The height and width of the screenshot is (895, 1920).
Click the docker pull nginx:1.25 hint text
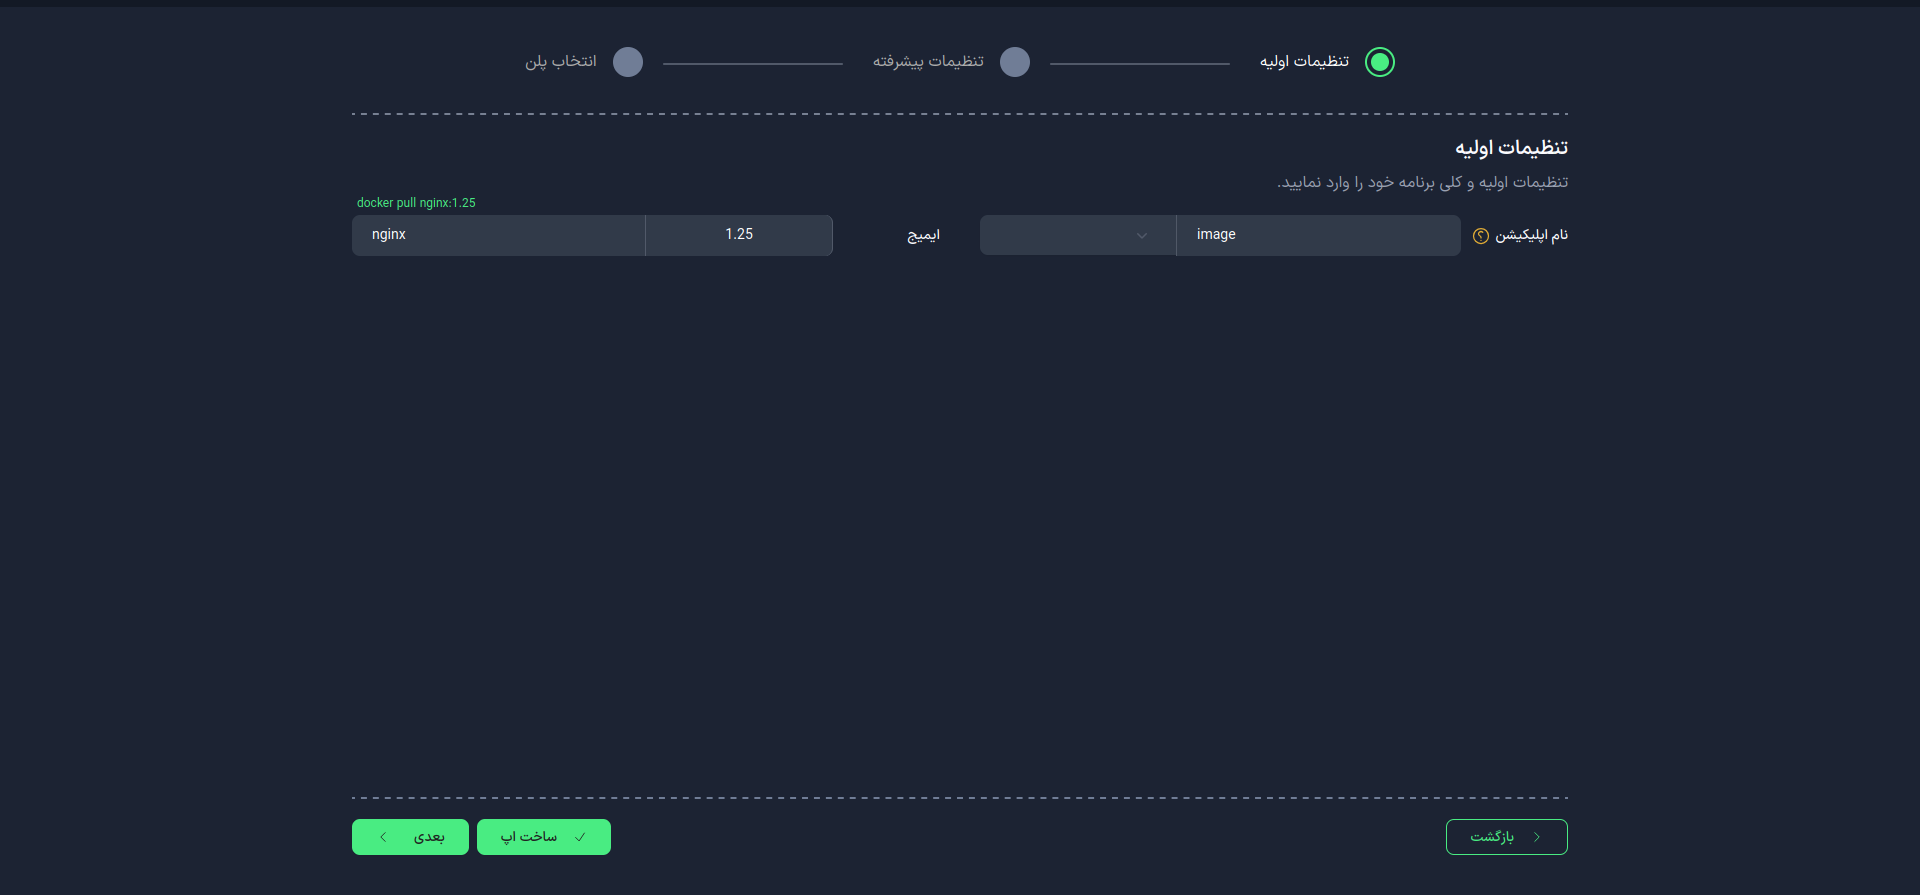(x=416, y=203)
